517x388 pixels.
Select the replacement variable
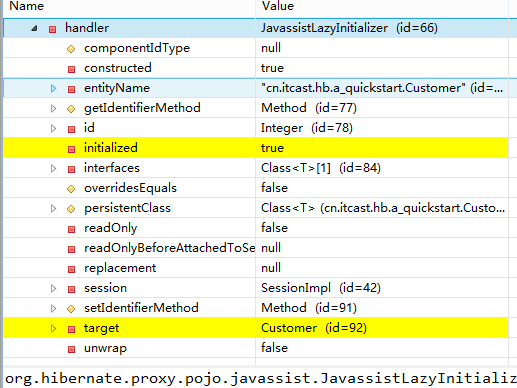click(120, 268)
